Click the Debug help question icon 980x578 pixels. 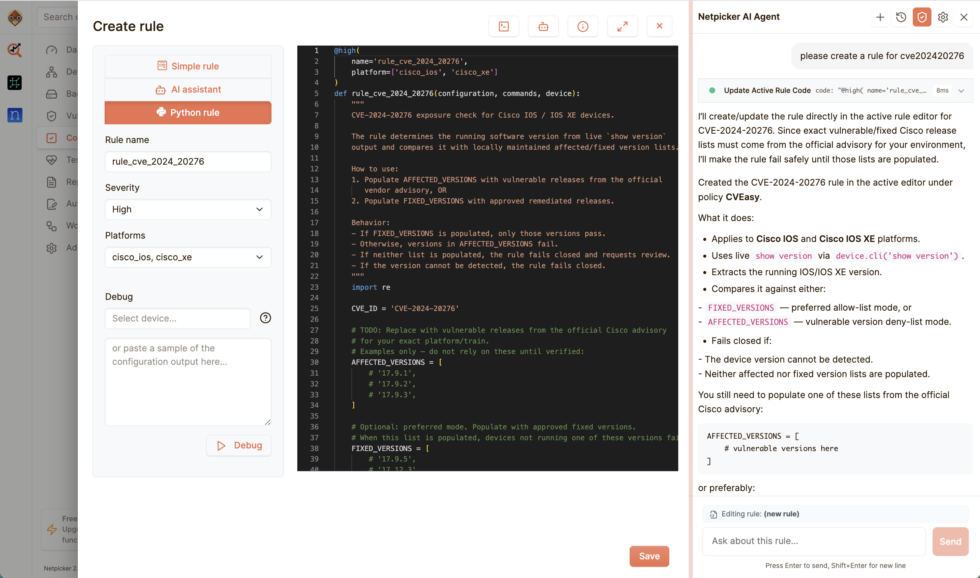pos(266,318)
